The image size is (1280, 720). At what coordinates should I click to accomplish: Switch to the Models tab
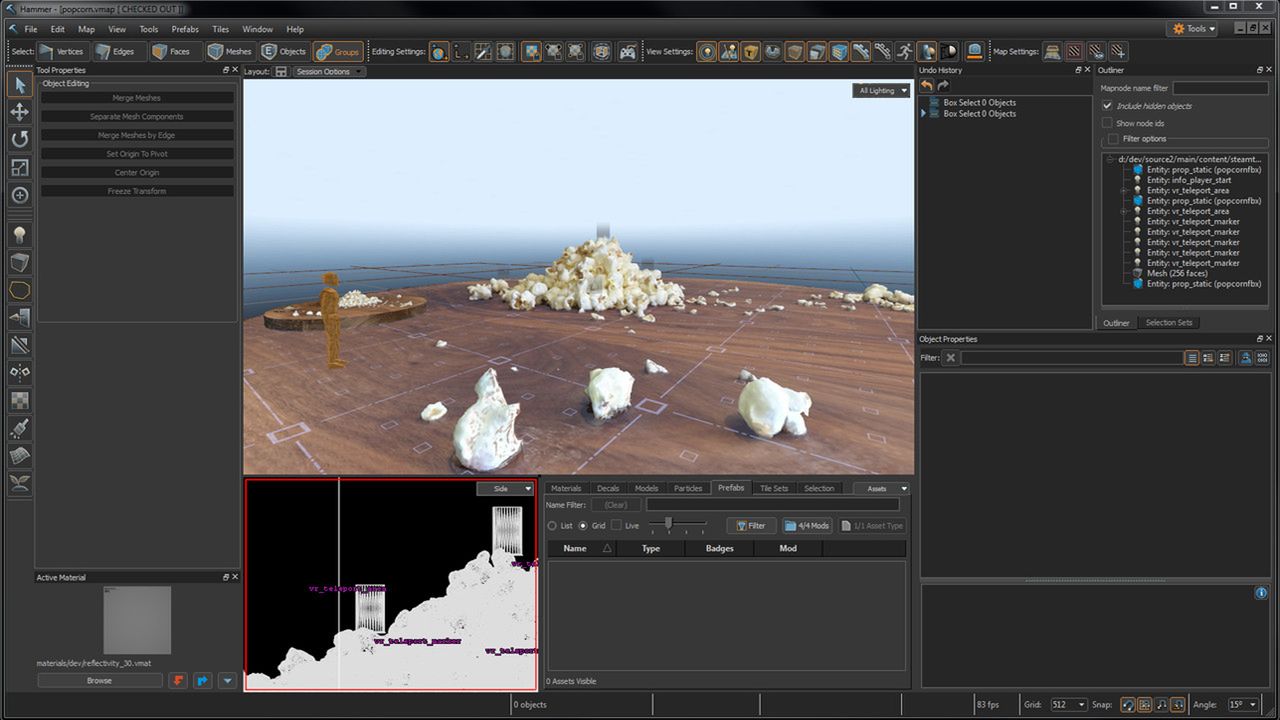tap(646, 488)
